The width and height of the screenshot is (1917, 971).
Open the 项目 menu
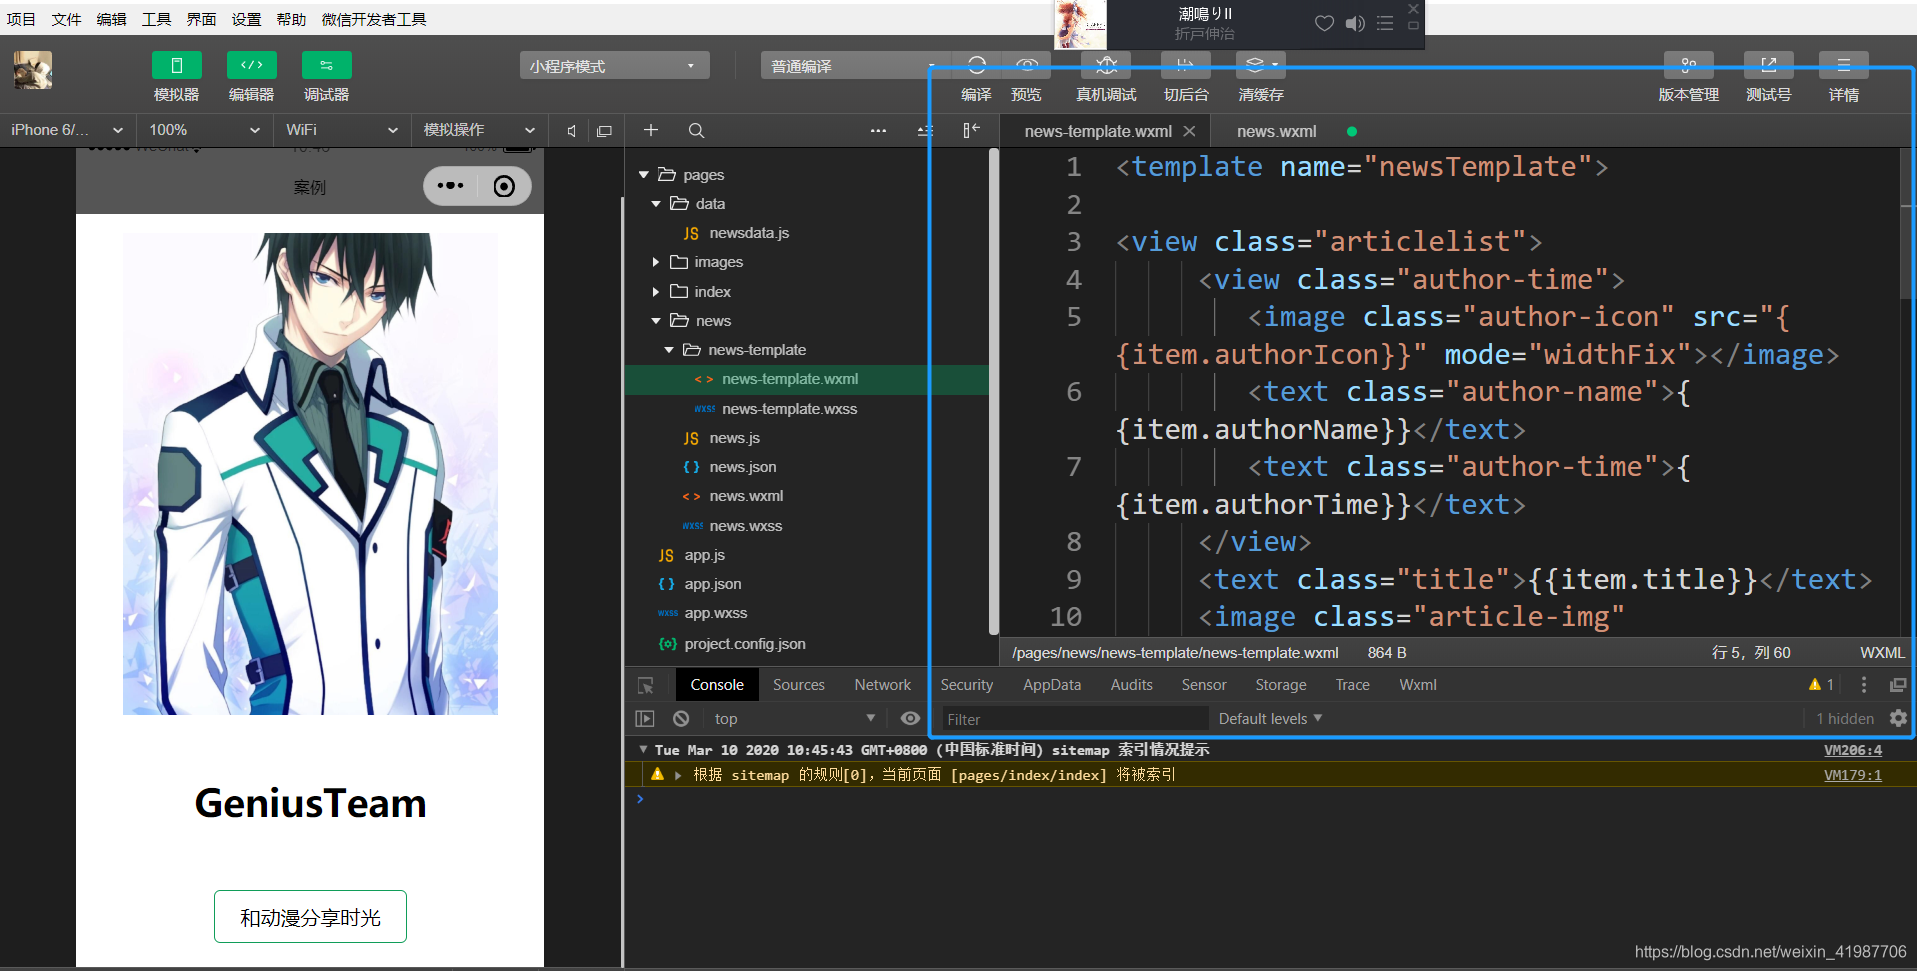(21, 19)
